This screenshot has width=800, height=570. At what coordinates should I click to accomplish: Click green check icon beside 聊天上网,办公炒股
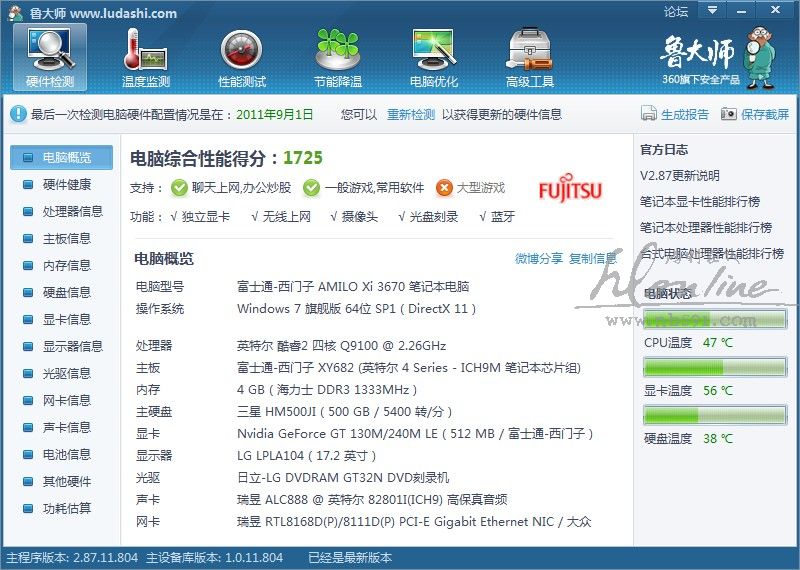point(179,188)
